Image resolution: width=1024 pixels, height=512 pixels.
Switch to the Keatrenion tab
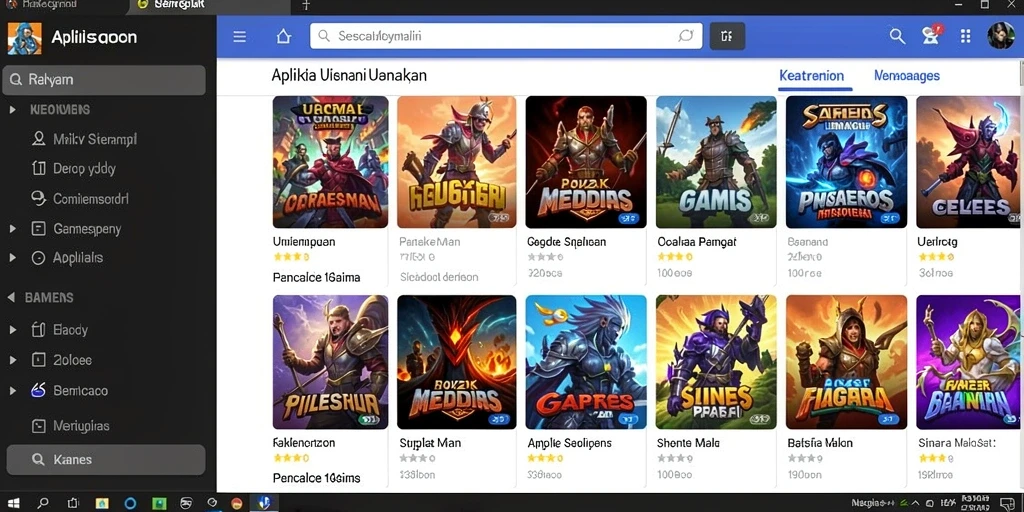(x=811, y=76)
